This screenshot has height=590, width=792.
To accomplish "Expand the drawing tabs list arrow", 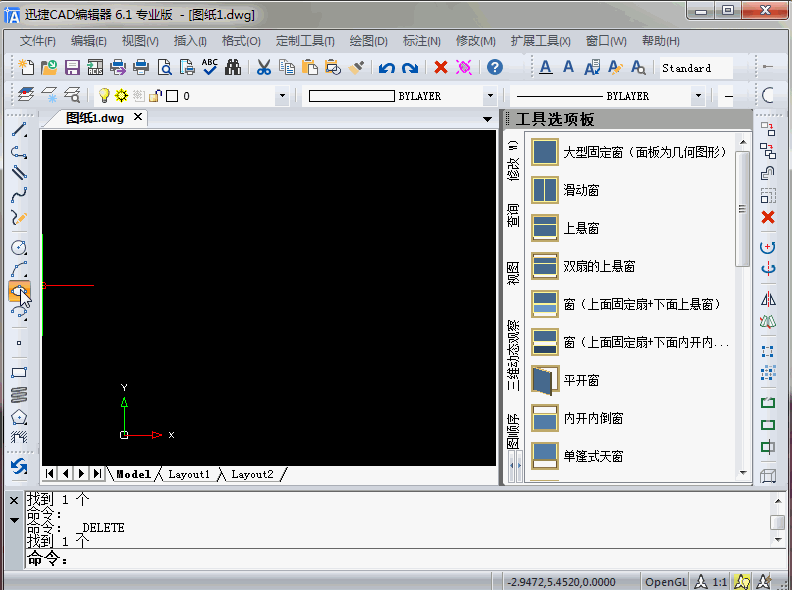I will tap(487, 120).
